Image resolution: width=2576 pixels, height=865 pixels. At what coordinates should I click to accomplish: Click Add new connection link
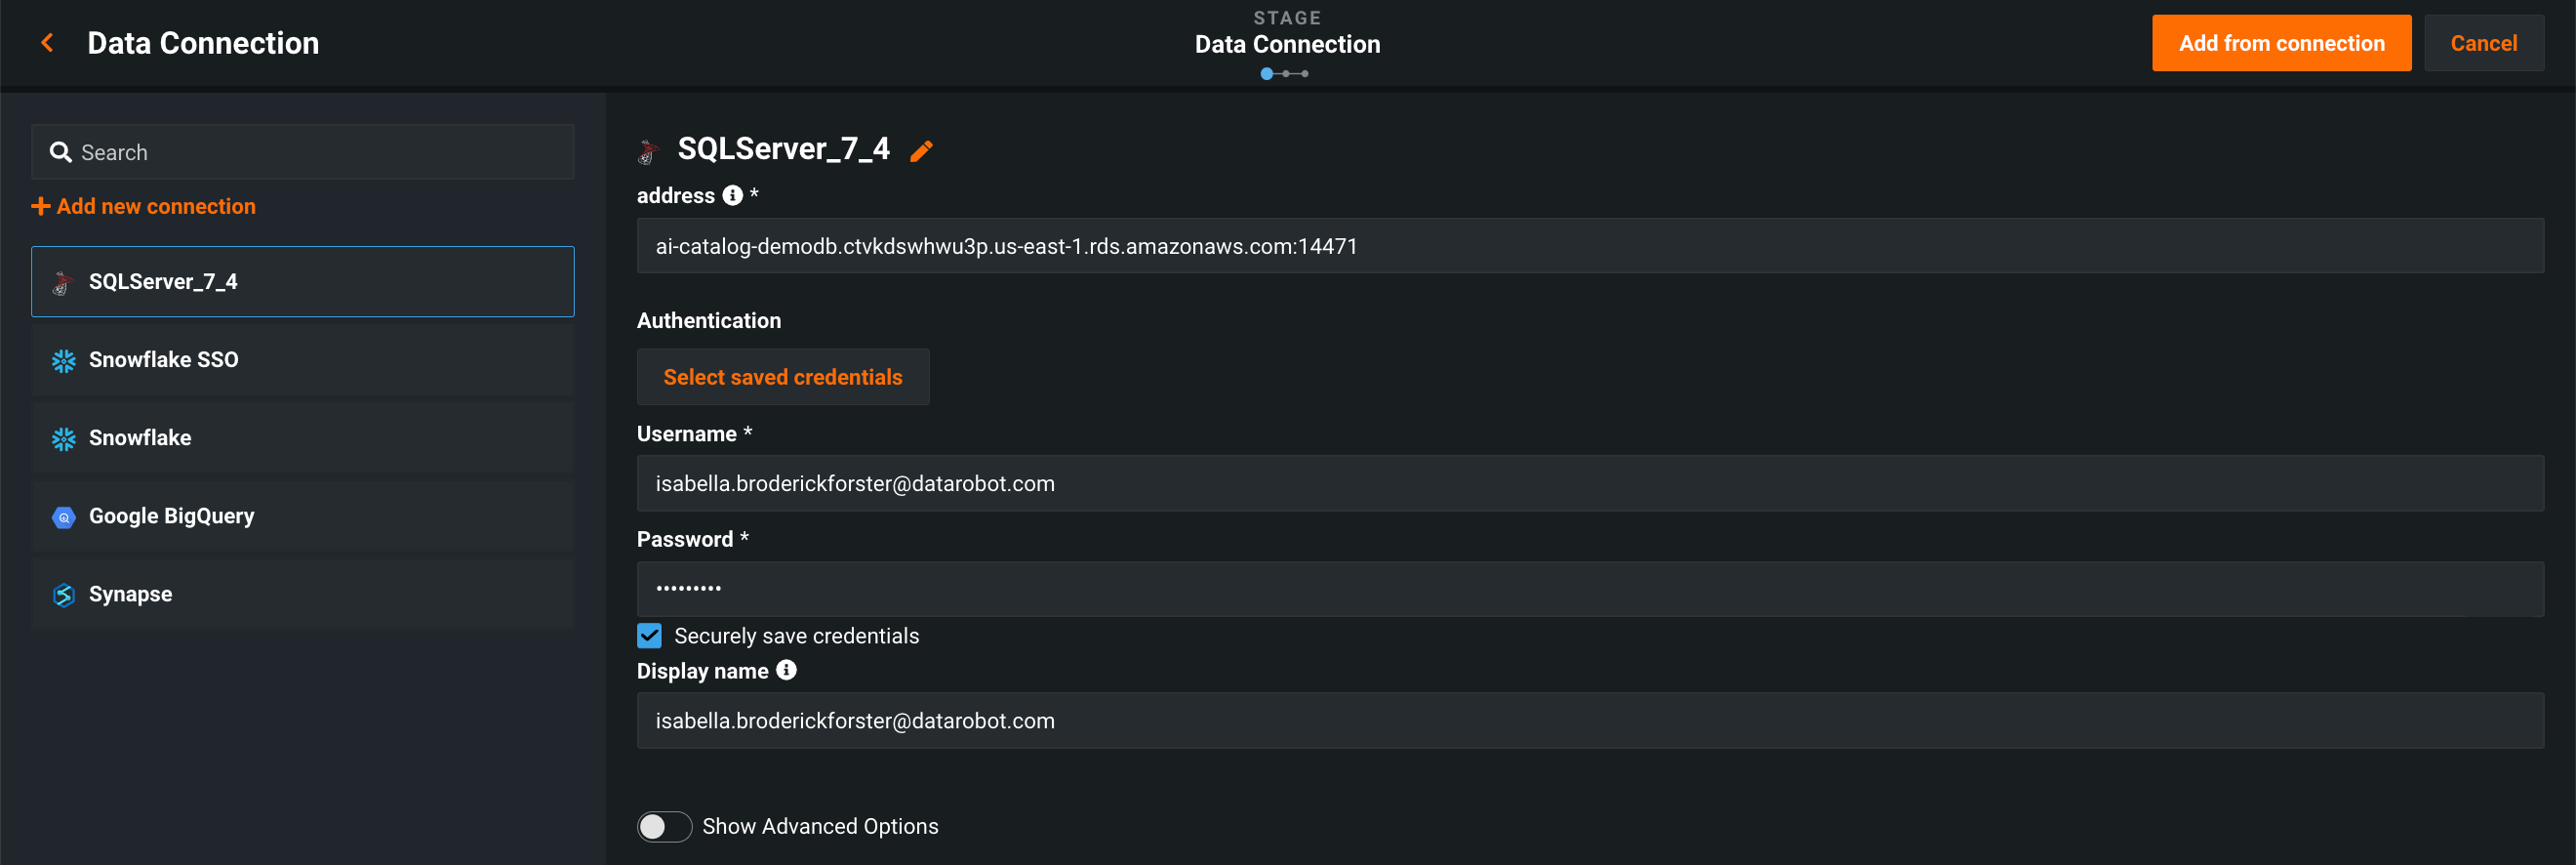(x=144, y=206)
